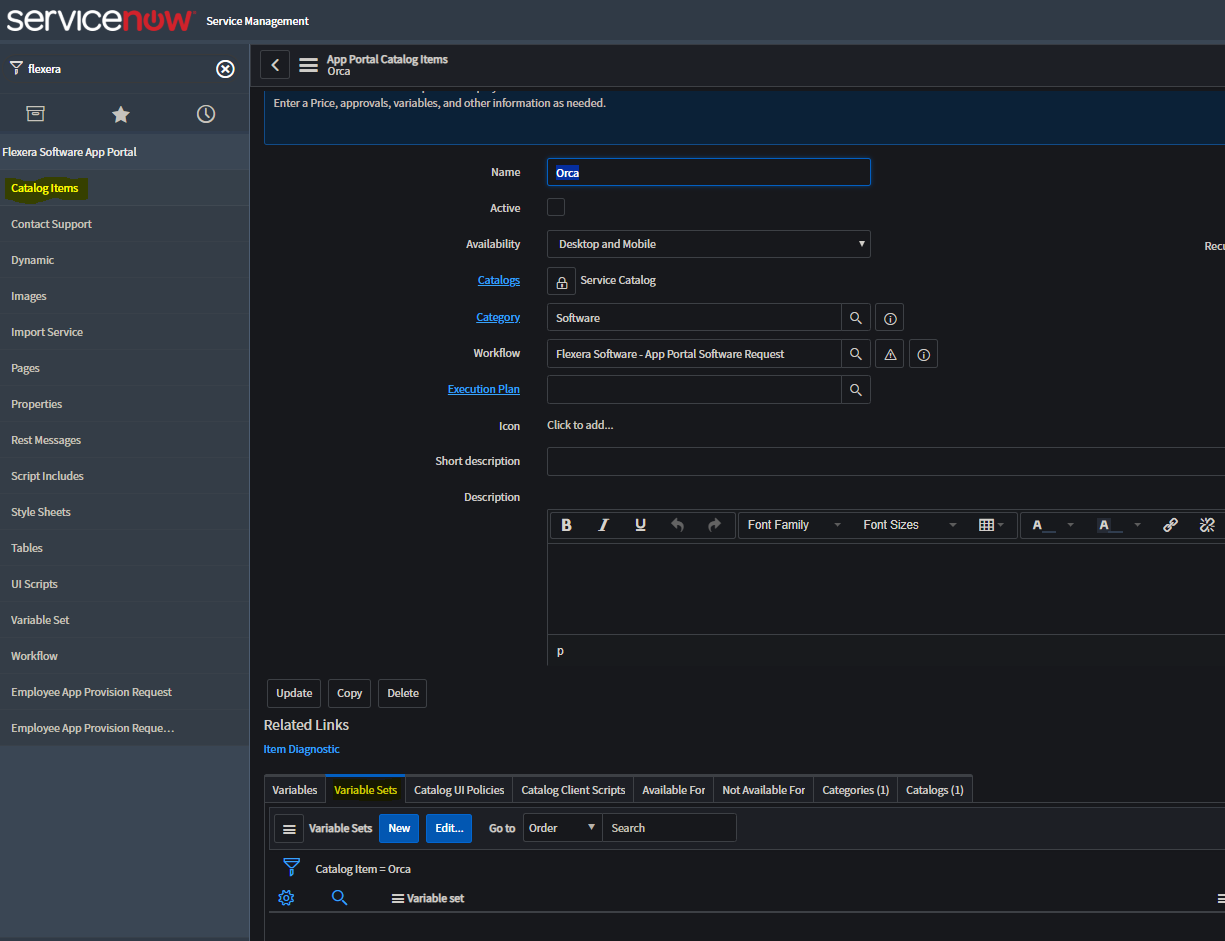Apply italic in description editor
This screenshot has height=941, width=1225.
[x=603, y=525]
